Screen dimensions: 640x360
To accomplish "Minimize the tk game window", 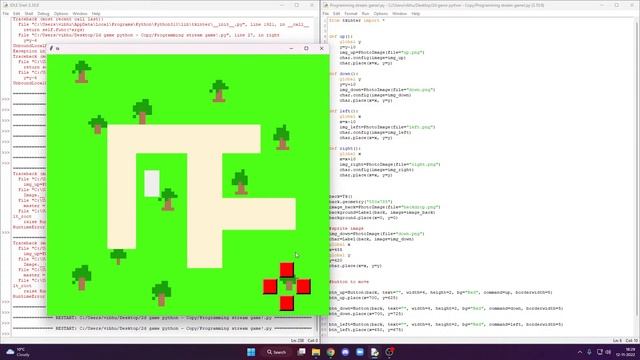I will (291, 48).
